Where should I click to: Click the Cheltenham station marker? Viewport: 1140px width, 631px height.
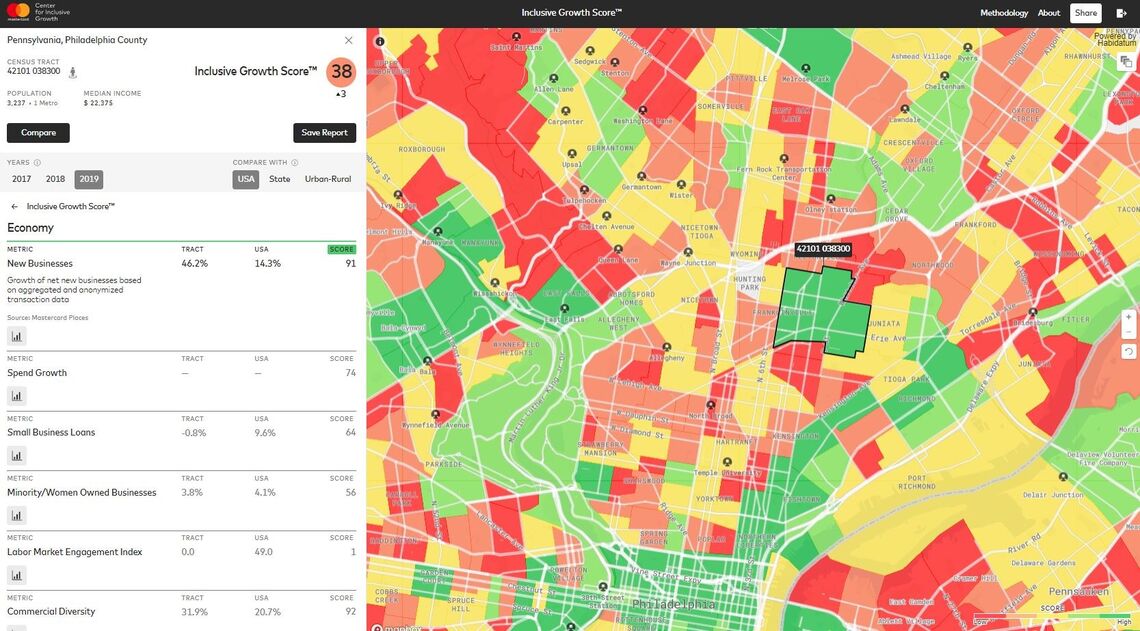pyautogui.click(x=944, y=76)
